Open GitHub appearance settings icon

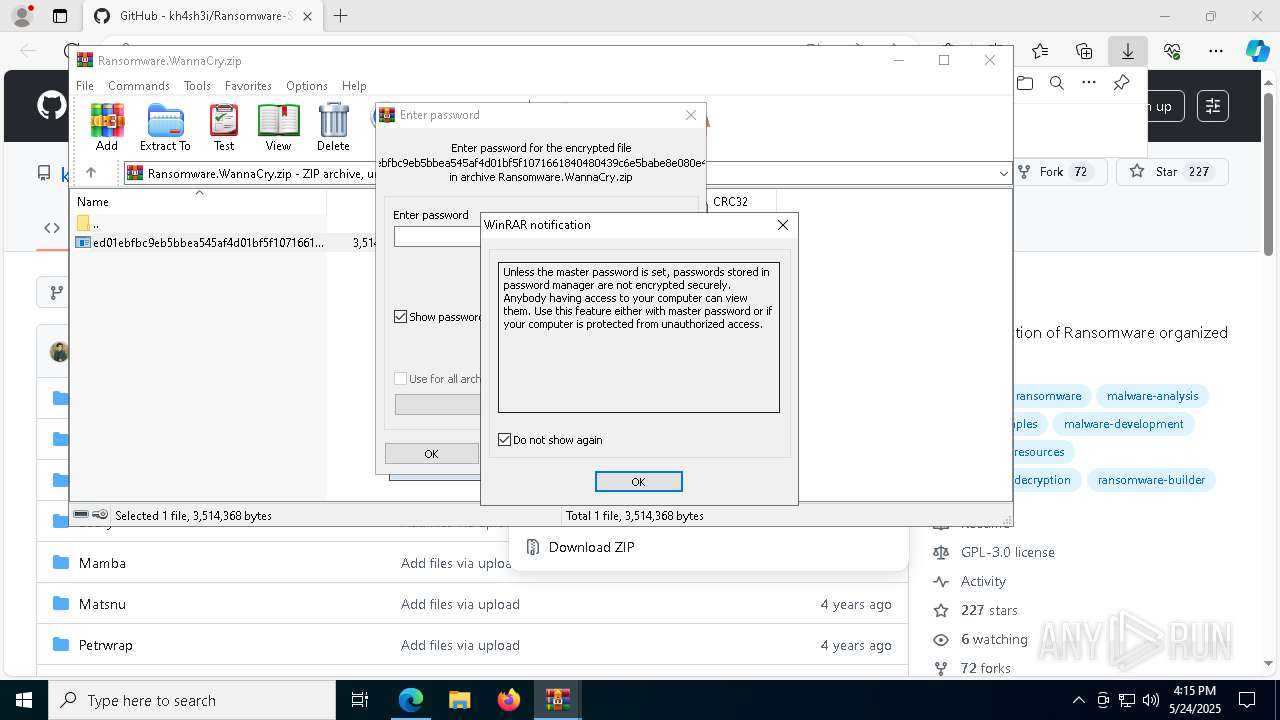1212,106
